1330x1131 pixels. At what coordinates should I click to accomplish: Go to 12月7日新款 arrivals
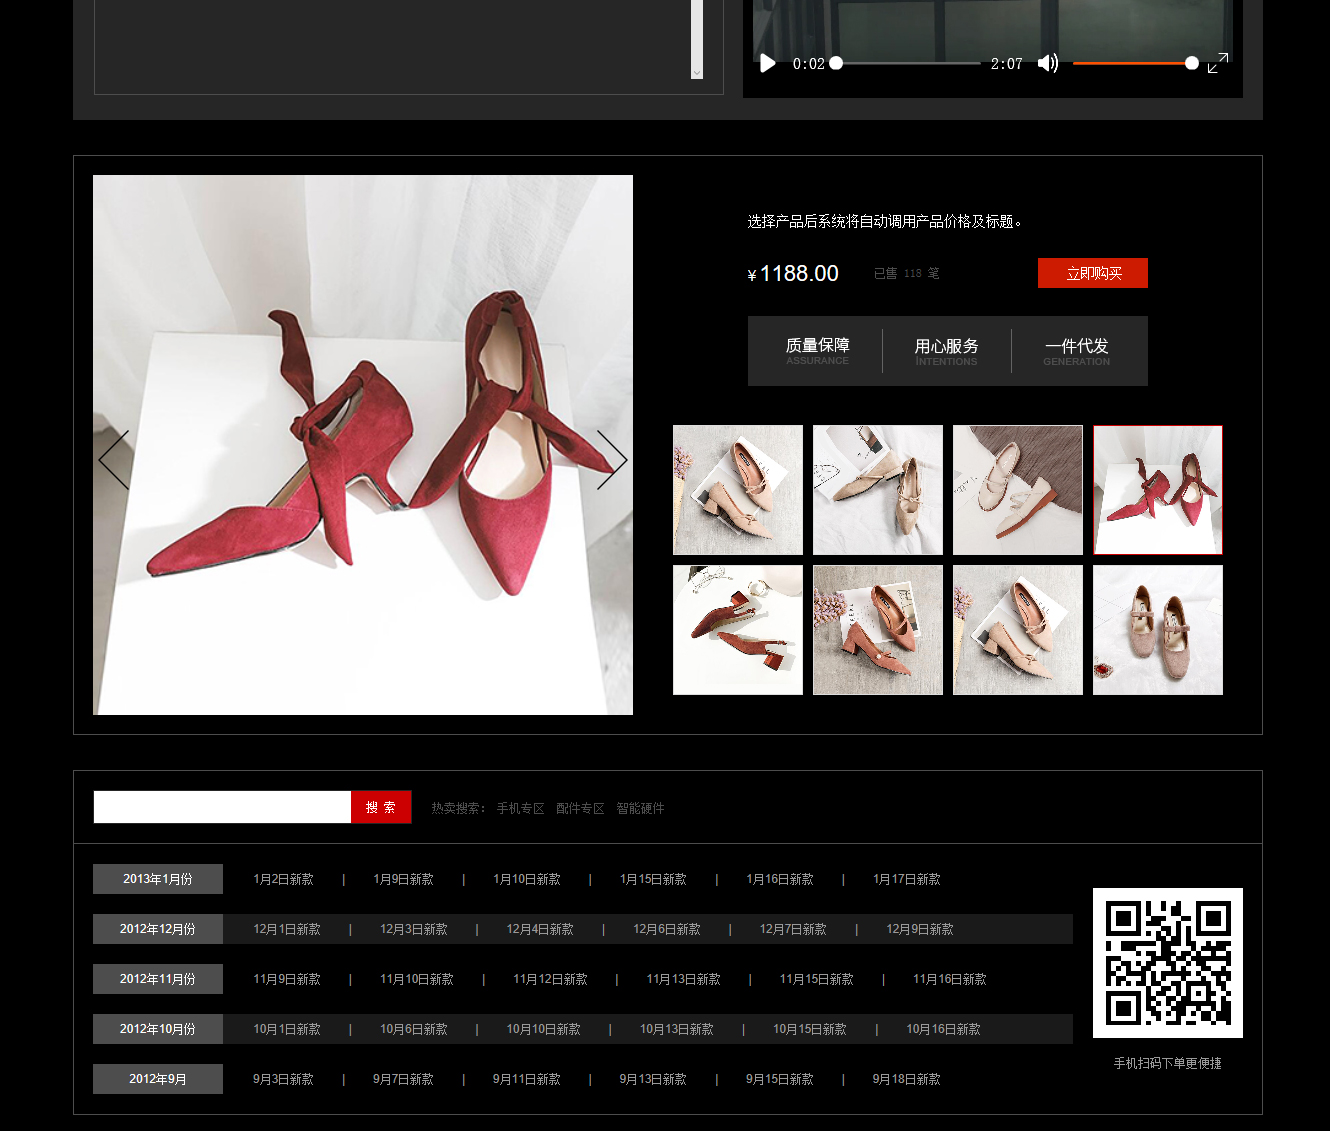[x=793, y=929]
